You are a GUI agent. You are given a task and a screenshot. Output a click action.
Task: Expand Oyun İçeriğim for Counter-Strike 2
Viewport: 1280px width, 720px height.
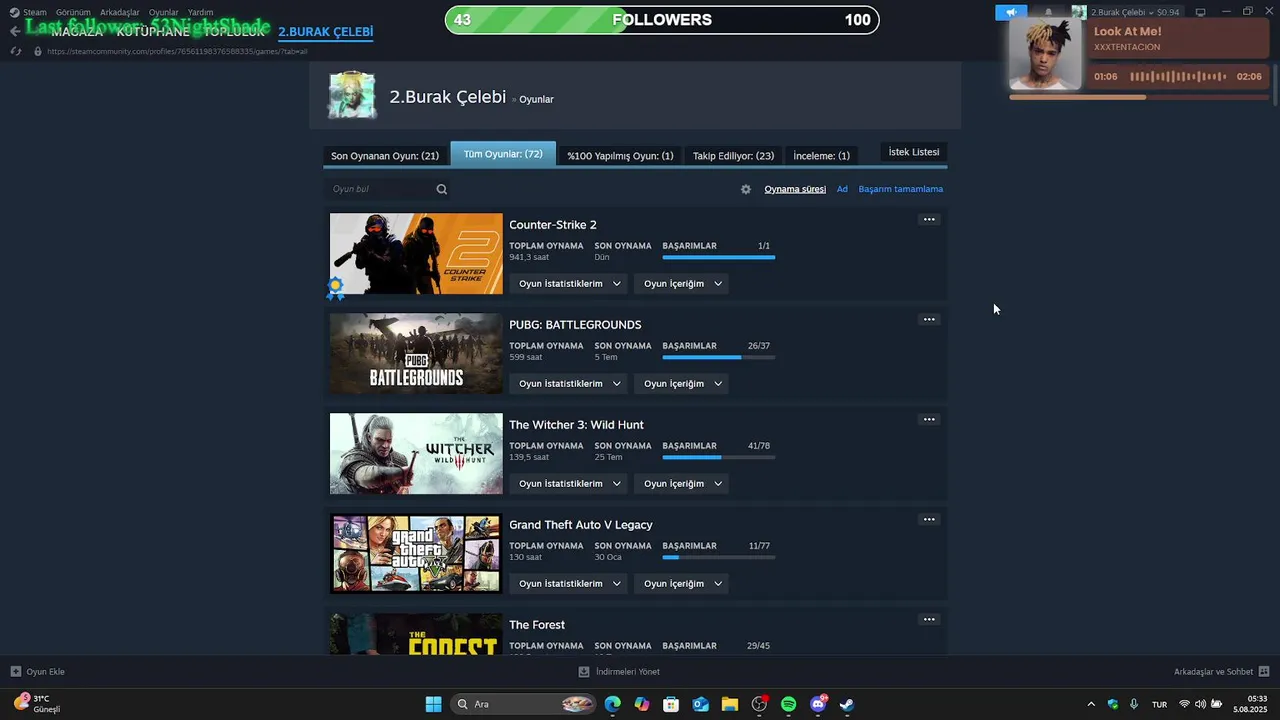[x=682, y=284]
